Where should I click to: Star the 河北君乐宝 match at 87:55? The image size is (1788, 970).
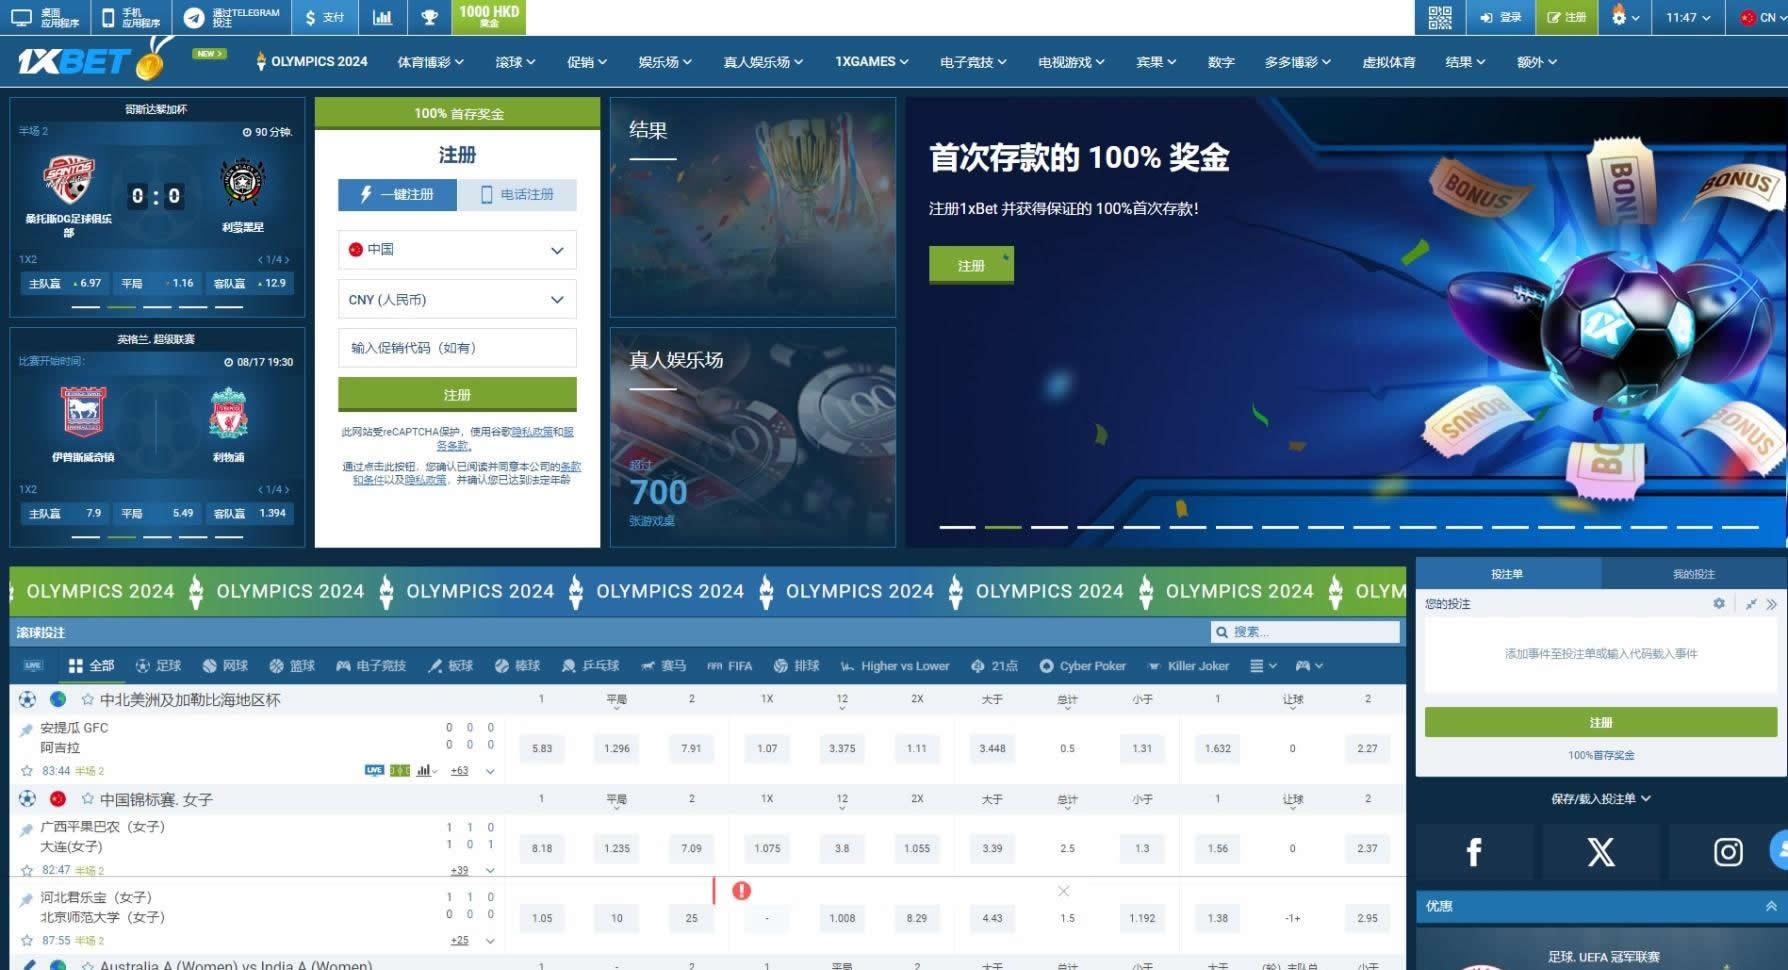27,940
